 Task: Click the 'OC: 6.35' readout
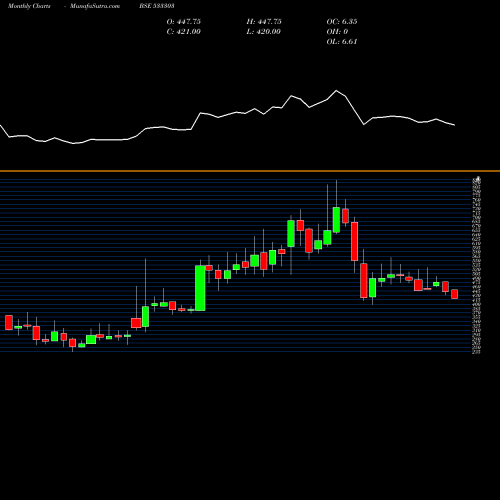pyautogui.click(x=342, y=22)
